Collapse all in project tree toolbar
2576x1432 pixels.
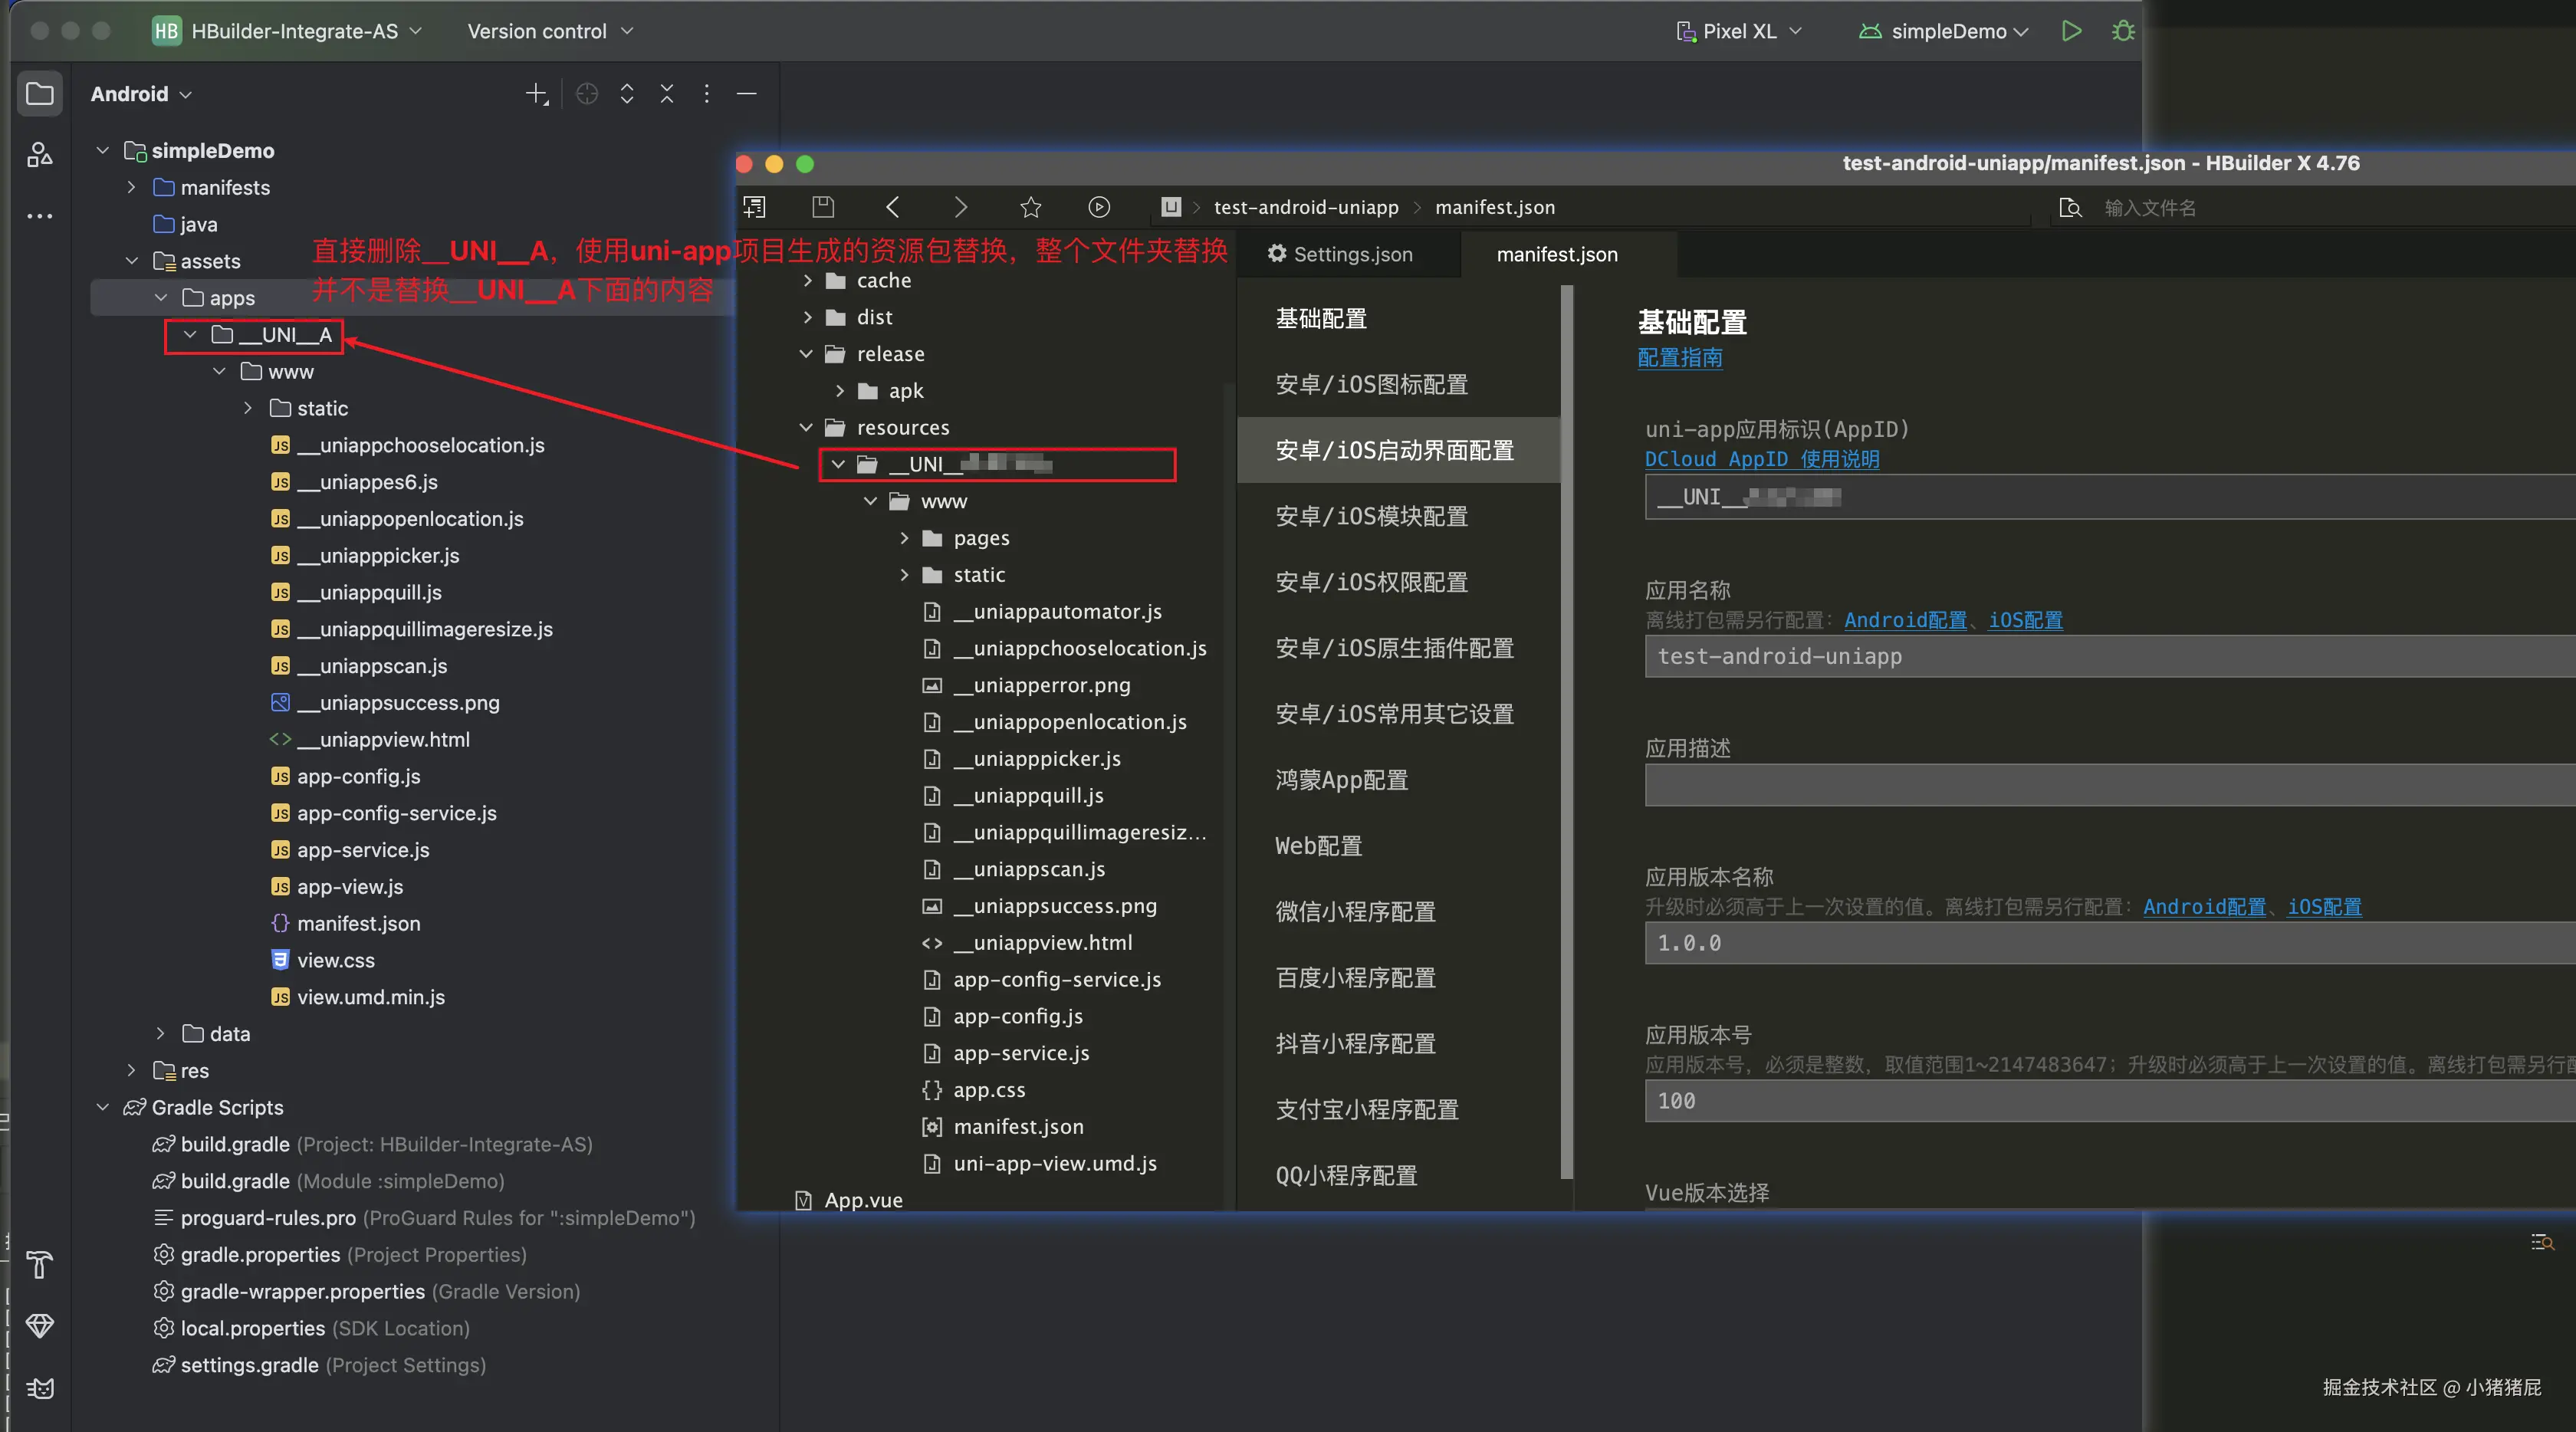coord(667,94)
